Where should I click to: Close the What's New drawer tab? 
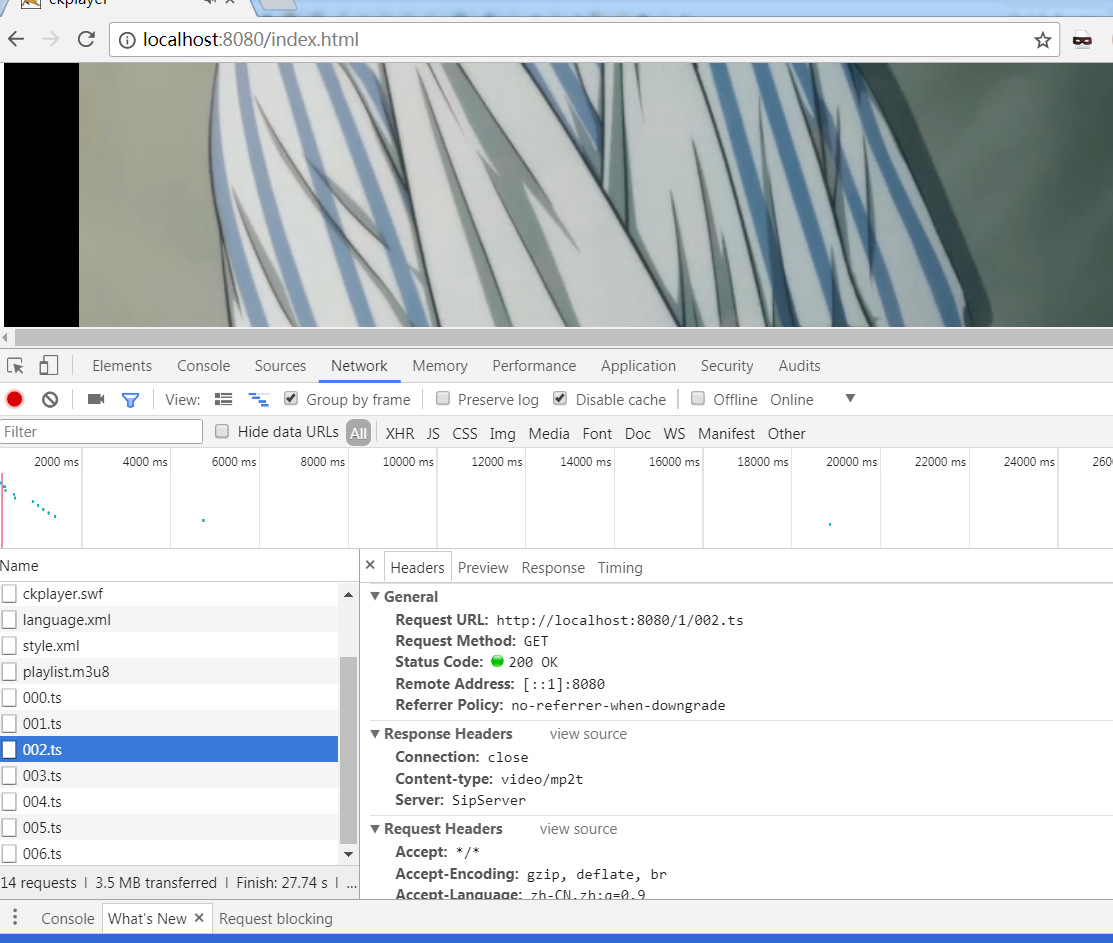pos(199,917)
